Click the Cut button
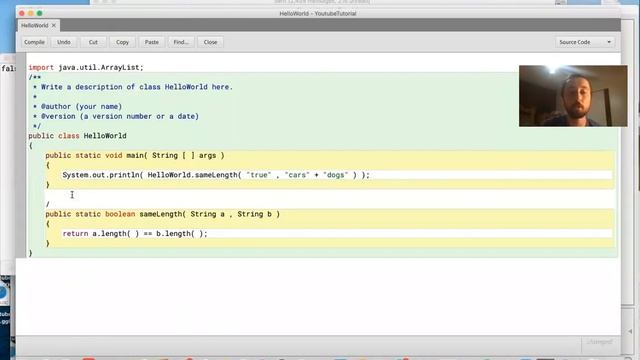This screenshot has width=640, height=360. [93, 42]
